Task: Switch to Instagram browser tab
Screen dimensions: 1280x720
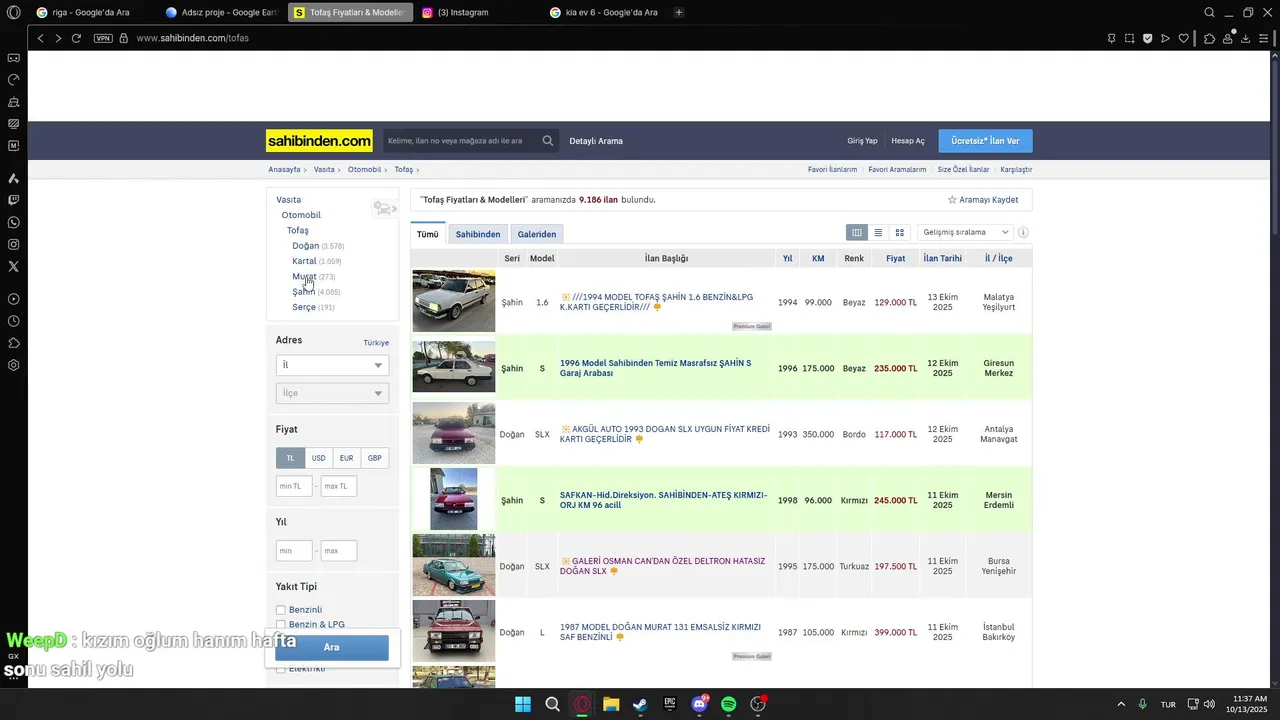Action: (471, 12)
